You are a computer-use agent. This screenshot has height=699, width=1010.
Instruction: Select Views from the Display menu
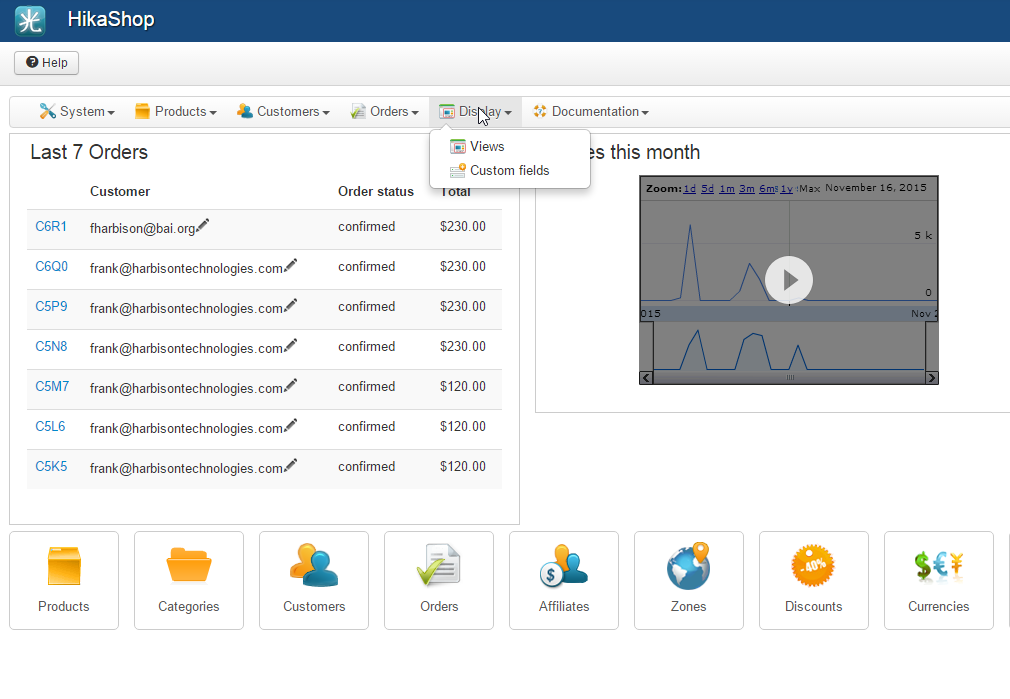pos(487,147)
